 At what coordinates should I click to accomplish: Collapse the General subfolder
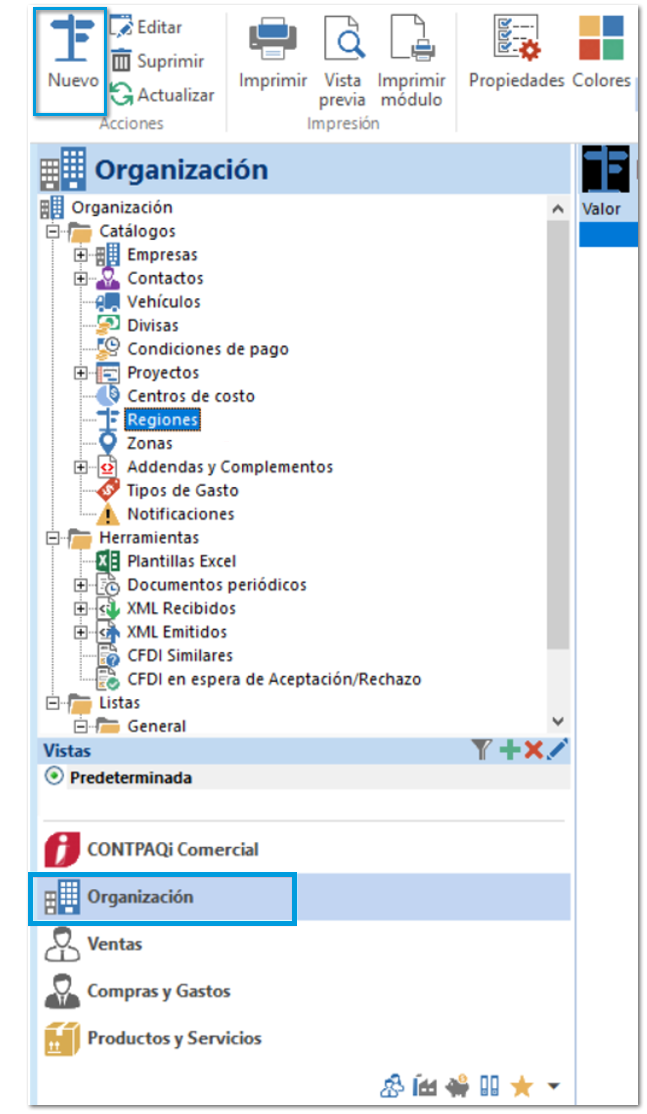pos(81,726)
